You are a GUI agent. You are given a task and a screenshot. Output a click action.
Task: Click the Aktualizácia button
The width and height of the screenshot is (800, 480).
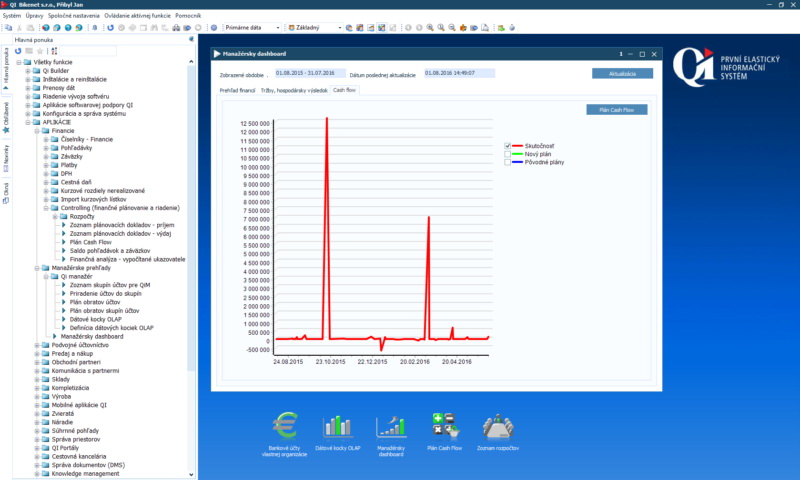[x=622, y=73]
